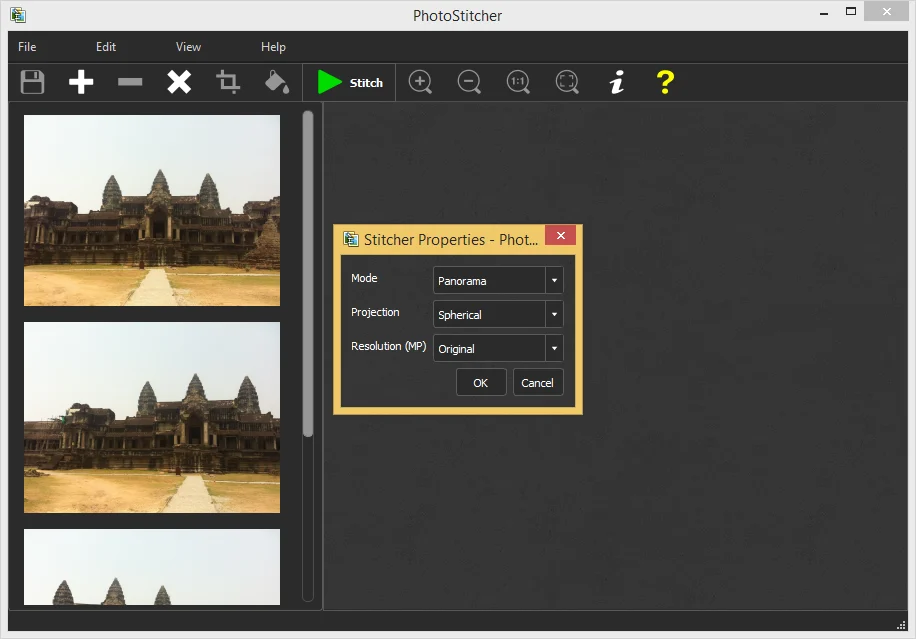Set zoom to 1:1 actual size
This screenshot has height=639, width=916.
click(x=518, y=82)
